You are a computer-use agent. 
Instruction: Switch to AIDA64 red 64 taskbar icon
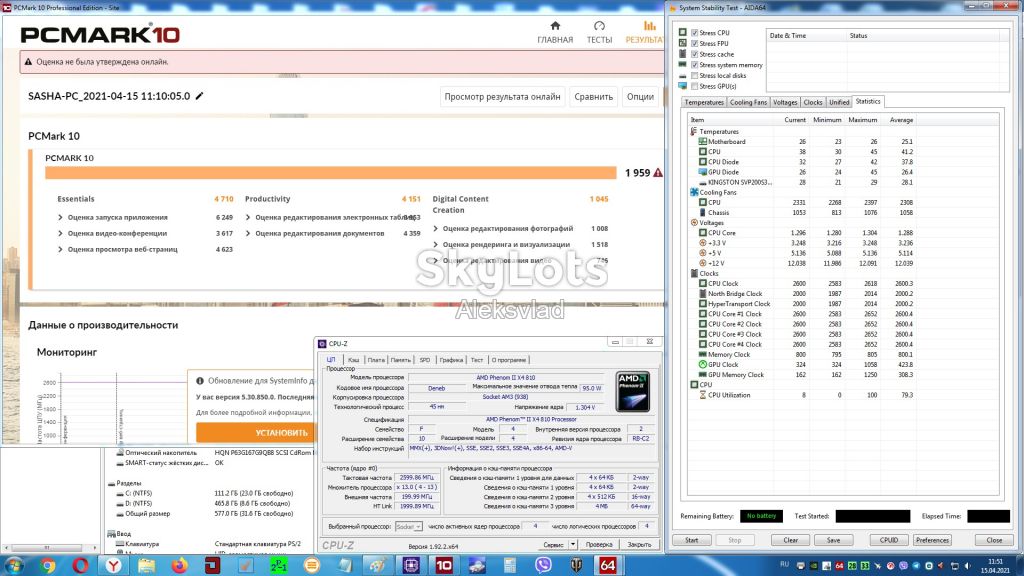coord(607,565)
